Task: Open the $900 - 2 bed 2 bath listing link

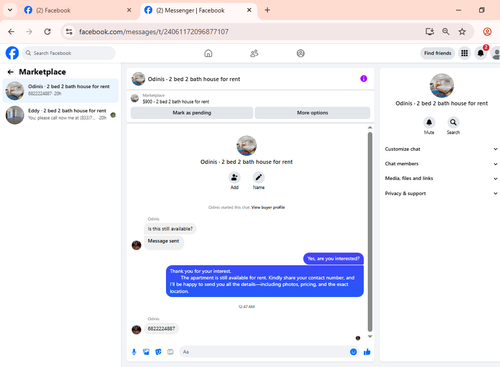Action: [x=176, y=102]
